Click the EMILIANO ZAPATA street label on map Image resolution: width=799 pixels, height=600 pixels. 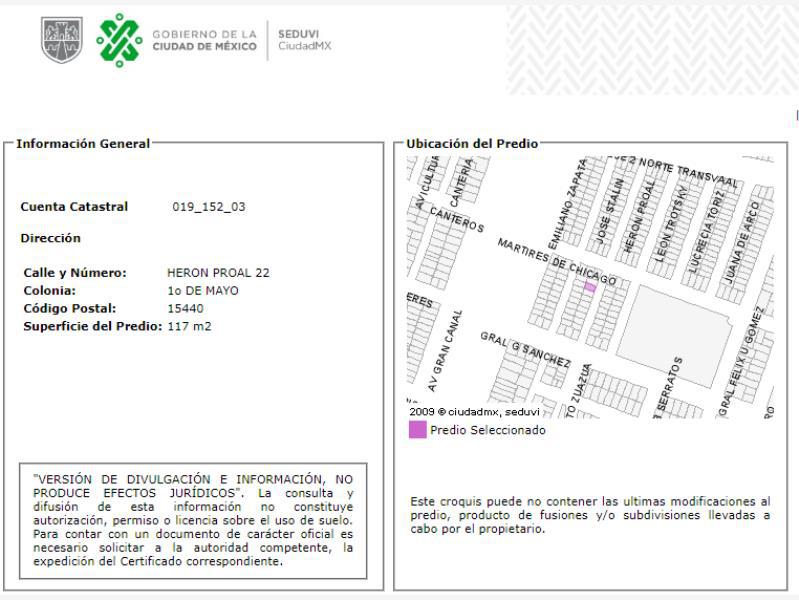point(568,204)
